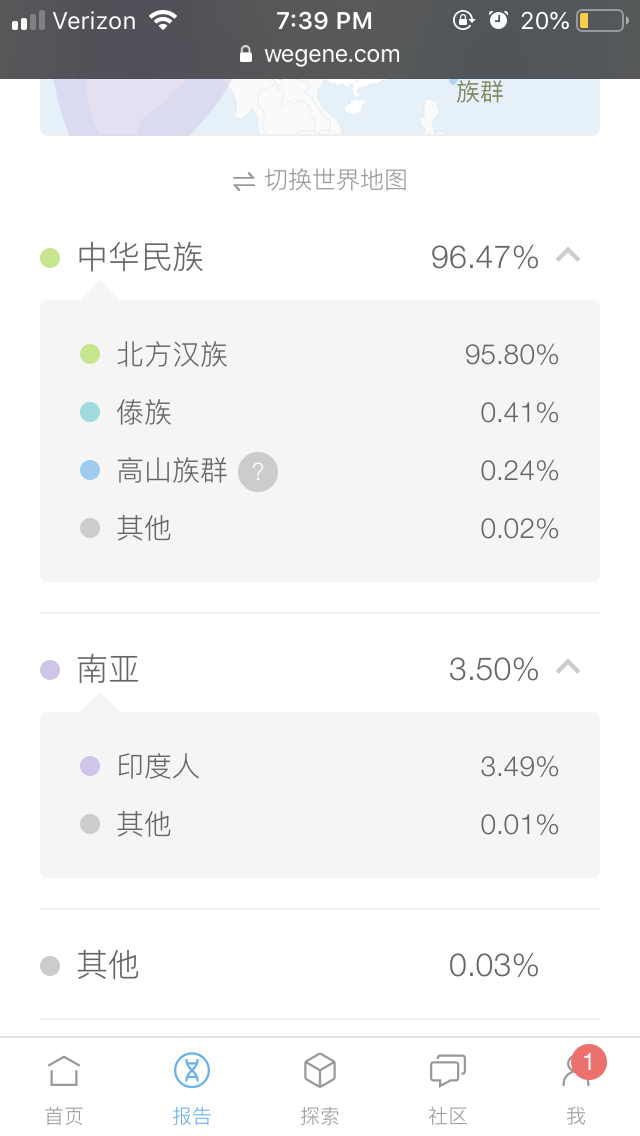Open the 首页 home icon

point(64,1071)
